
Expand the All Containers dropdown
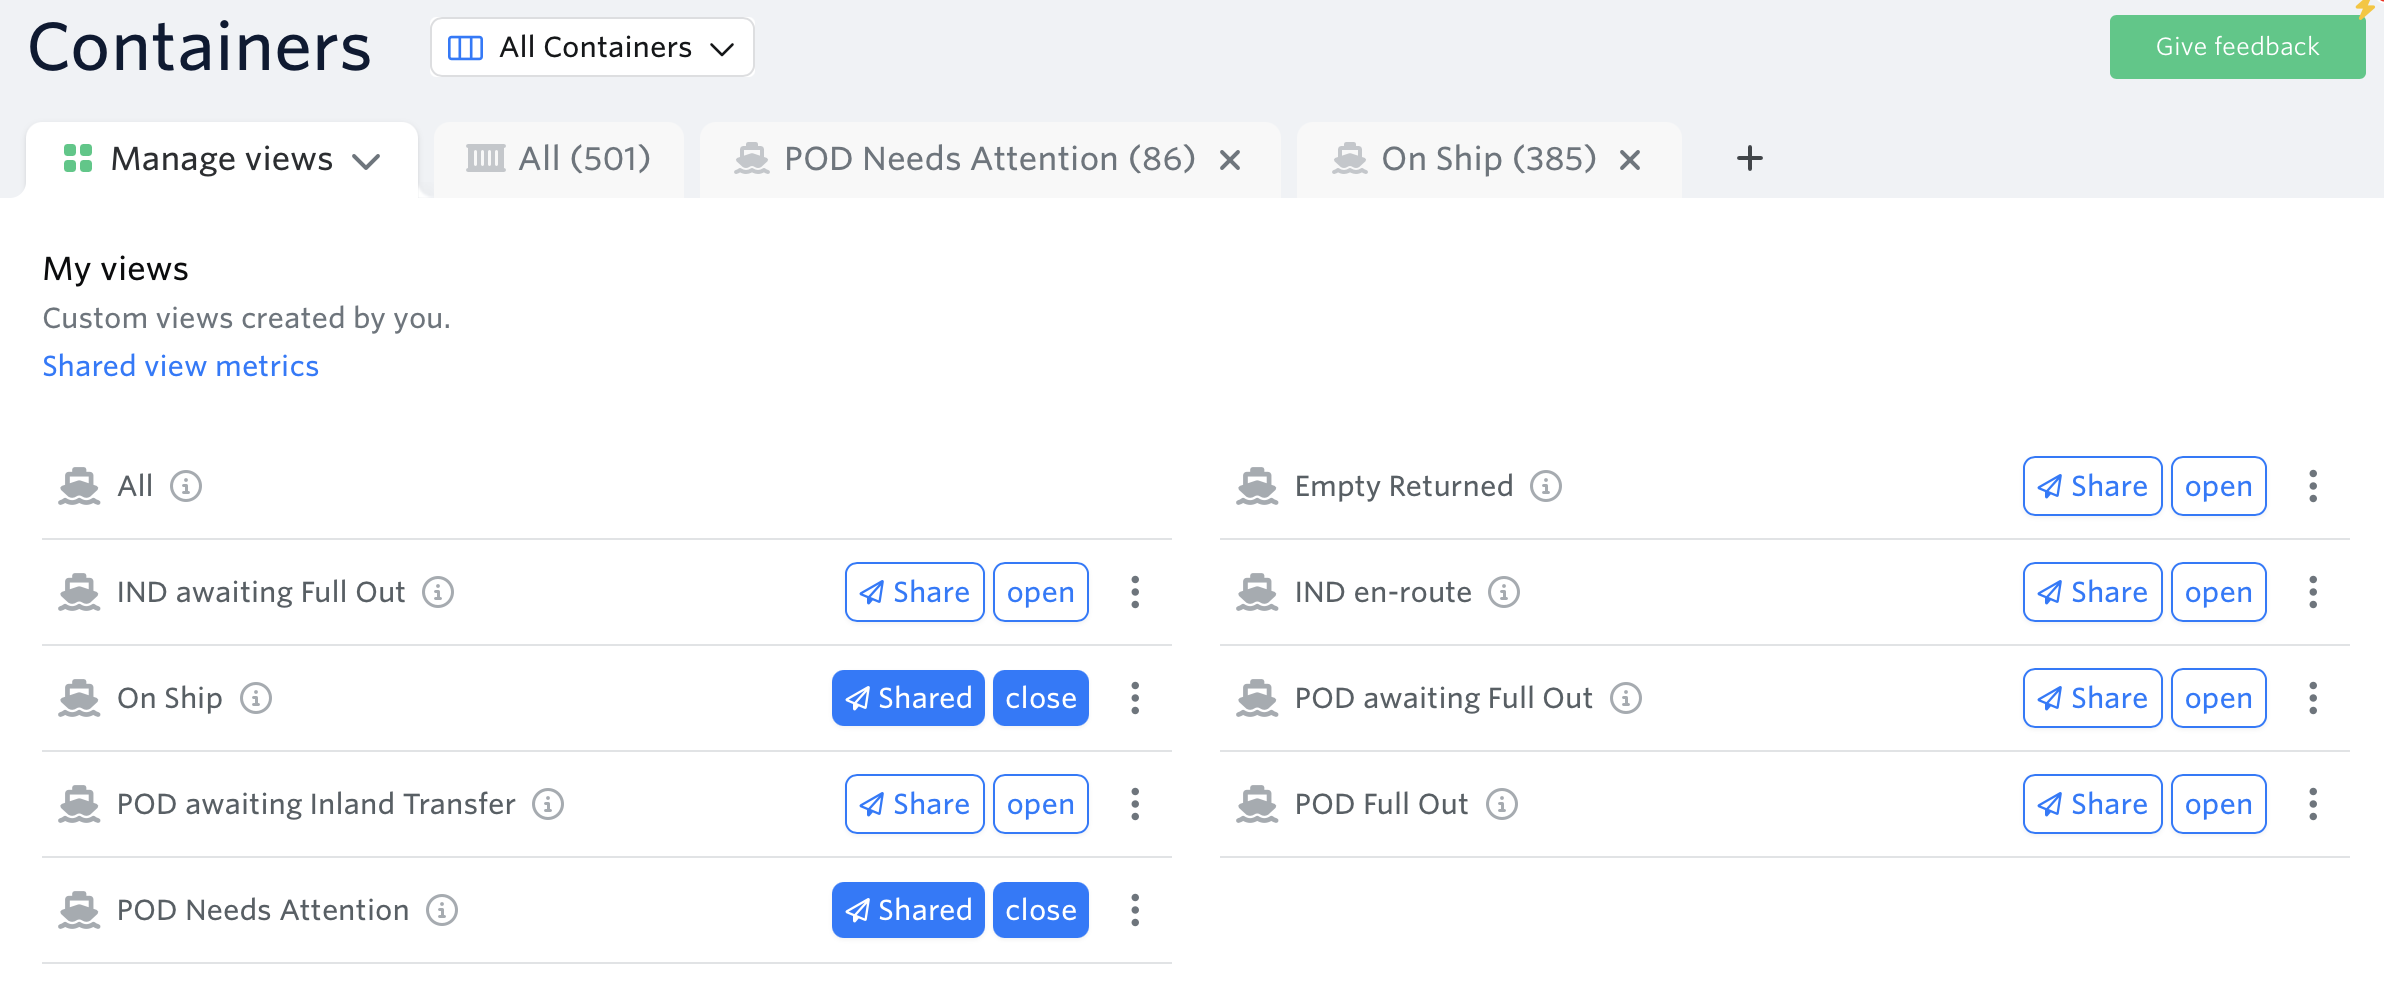pos(592,47)
